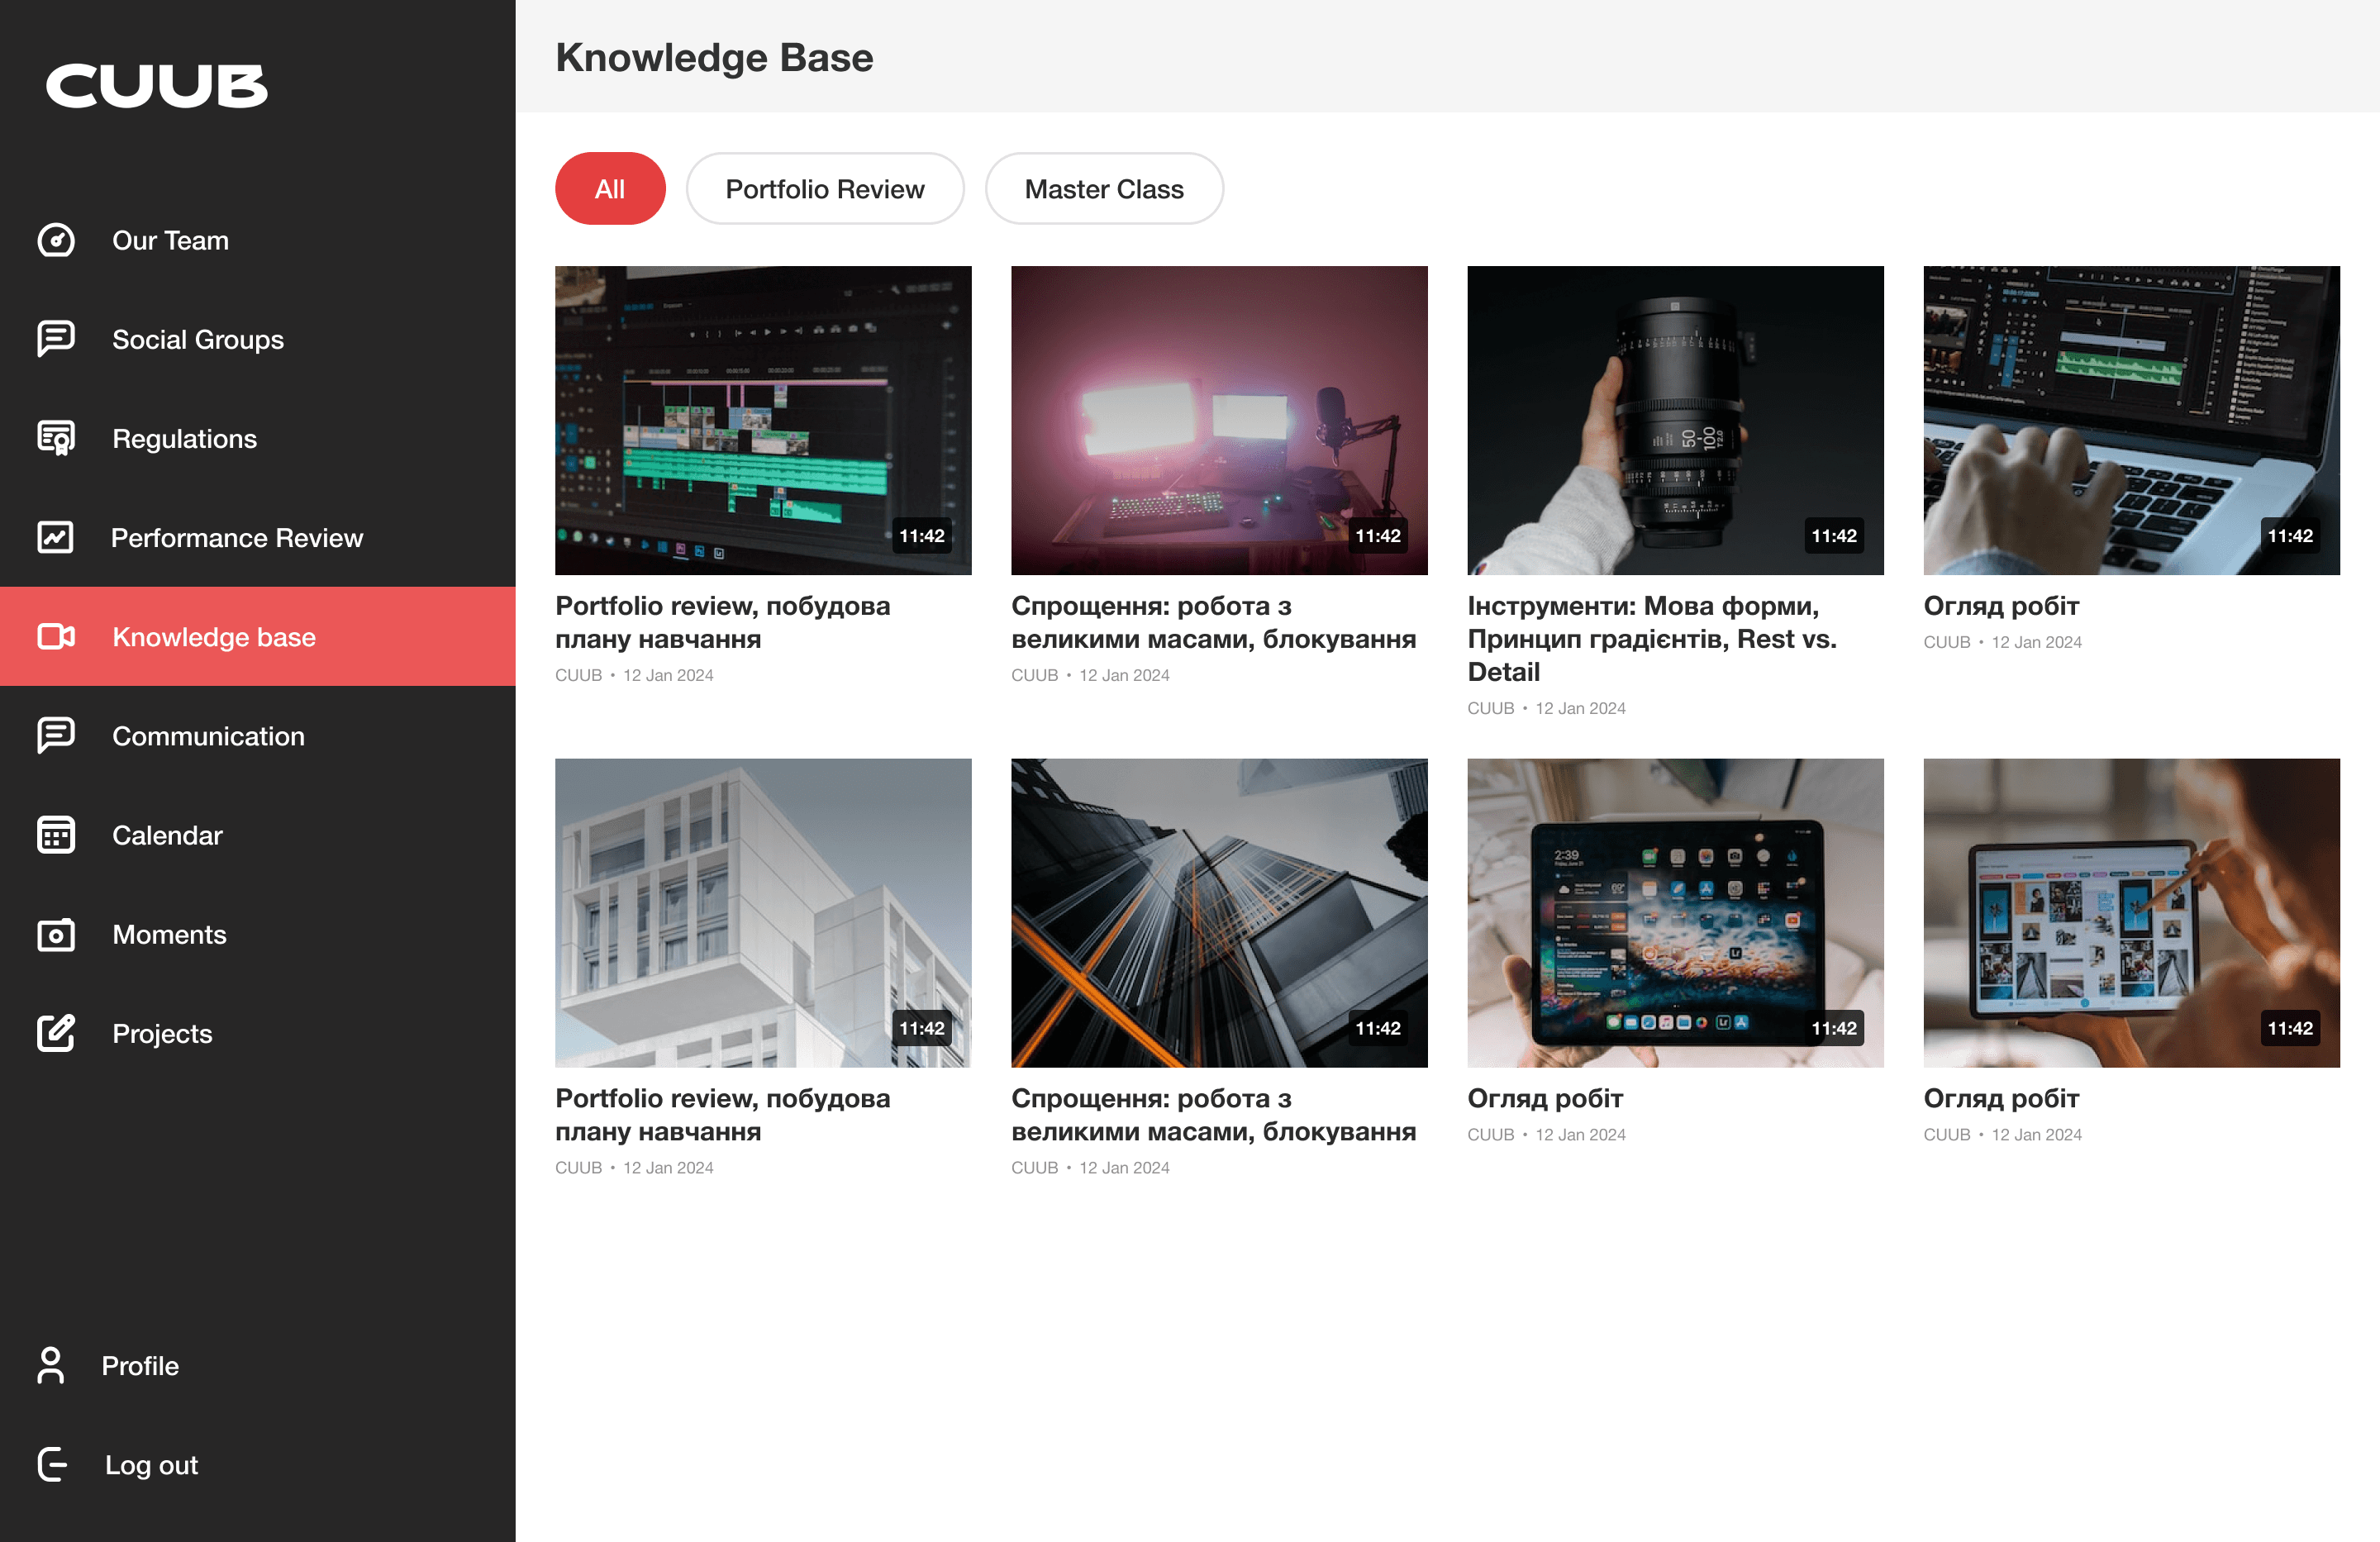Open the white building video thumbnail
Image resolution: width=2380 pixels, height=1542 pixels.
[762, 912]
